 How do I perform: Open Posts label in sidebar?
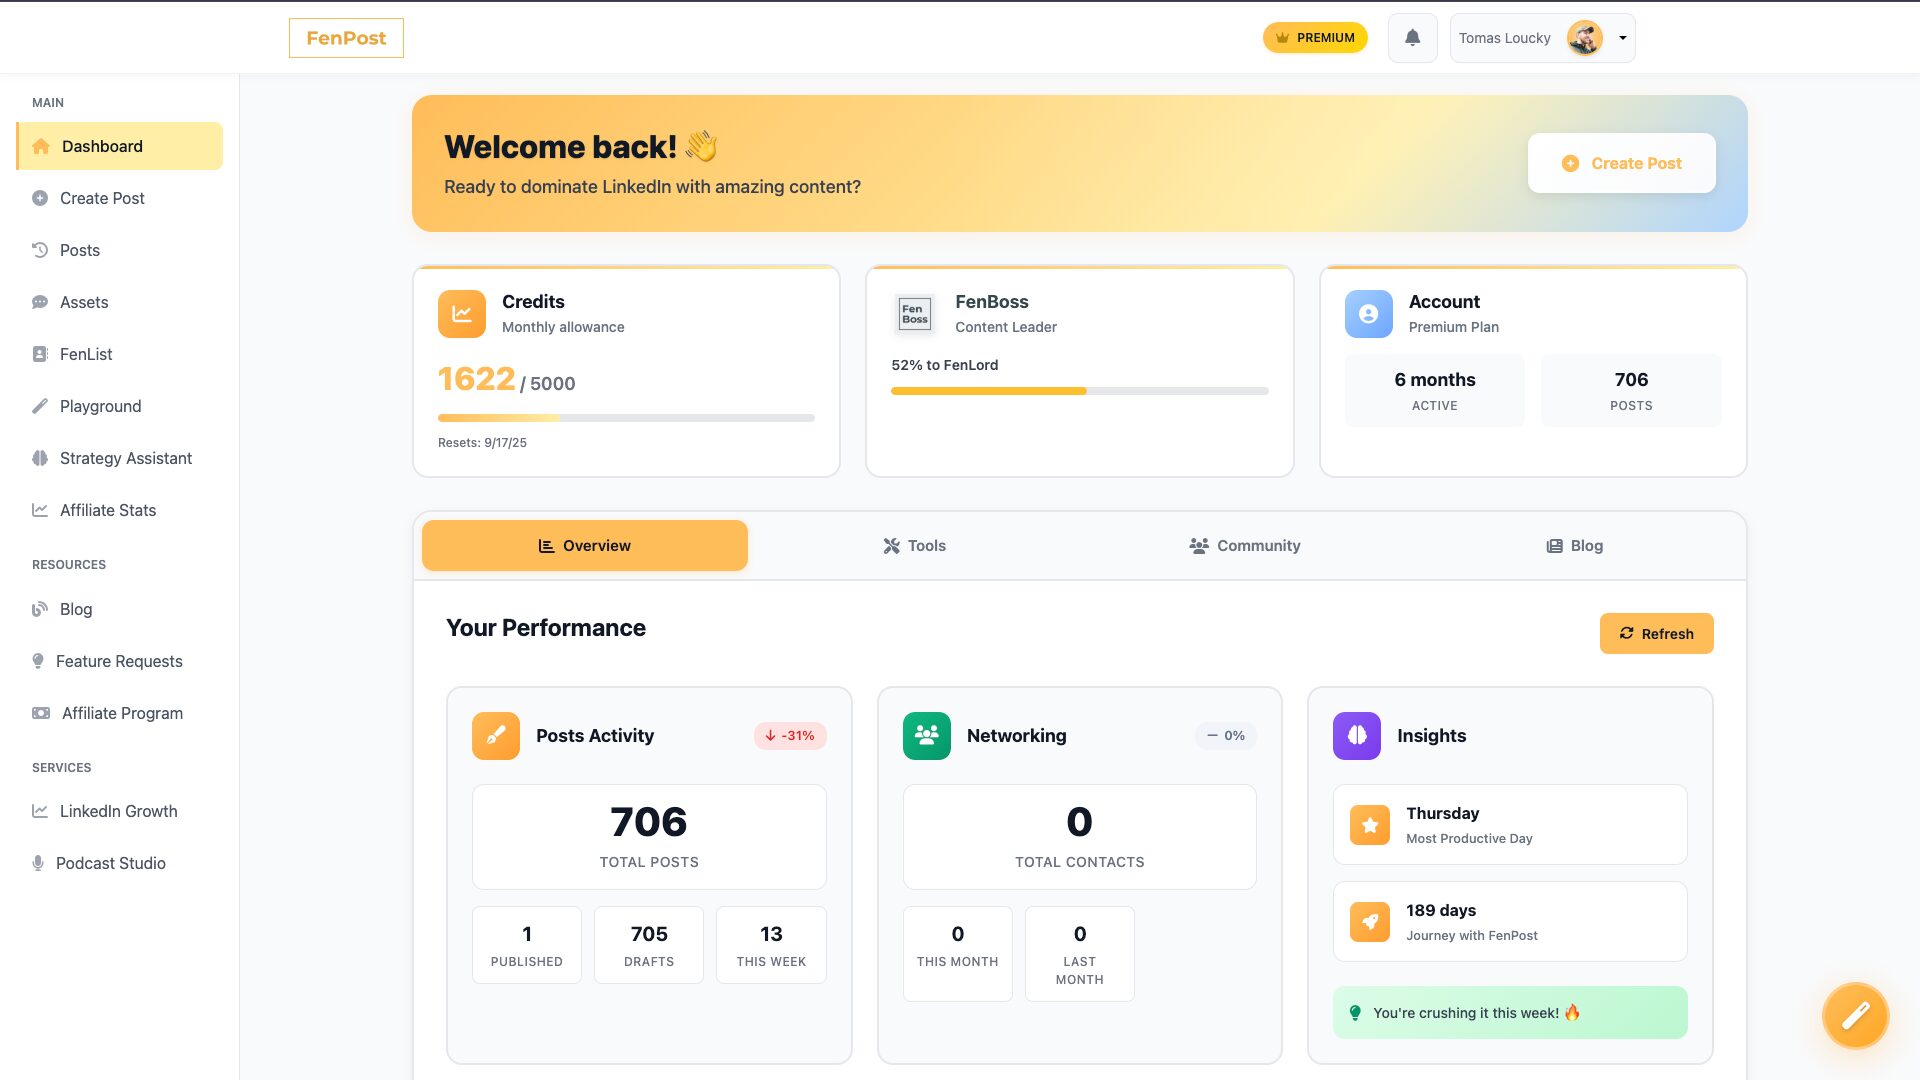point(80,250)
